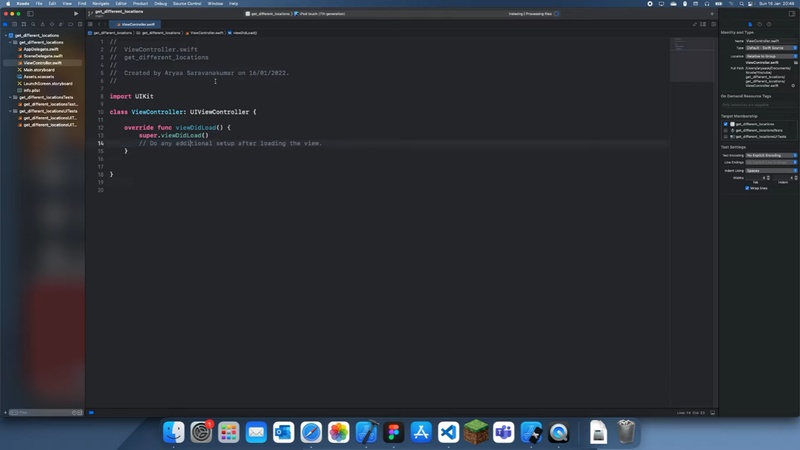Image resolution: width=800 pixels, height=450 pixels.
Task: Select Main.storyboard in the navigator
Action: (x=39, y=70)
